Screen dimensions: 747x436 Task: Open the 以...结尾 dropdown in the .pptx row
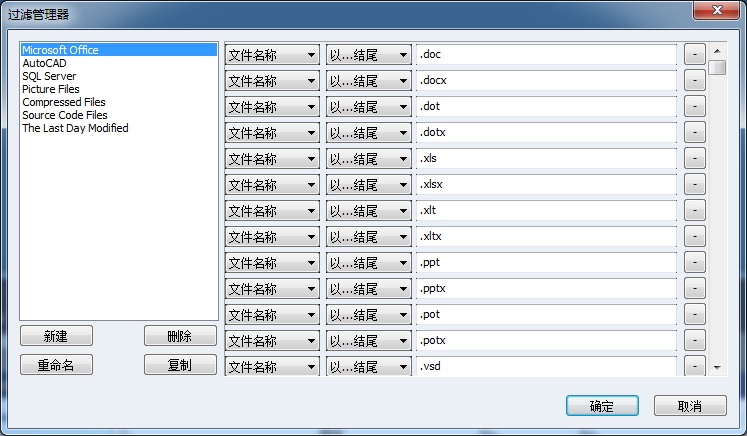tap(369, 289)
